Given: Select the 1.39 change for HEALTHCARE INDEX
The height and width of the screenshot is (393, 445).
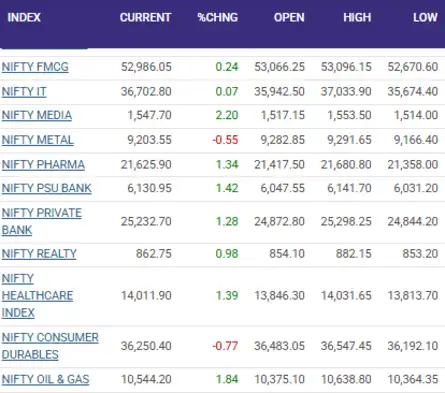Looking at the screenshot, I should point(227,296).
